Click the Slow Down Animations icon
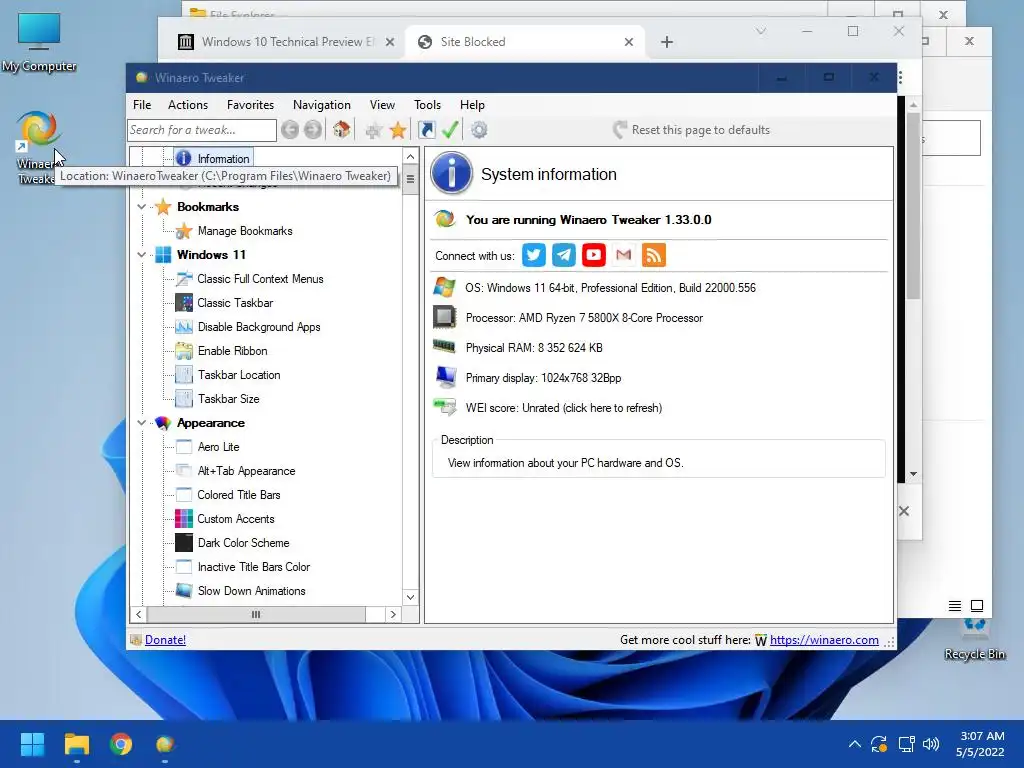 pyautogui.click(x=184, y=590)
